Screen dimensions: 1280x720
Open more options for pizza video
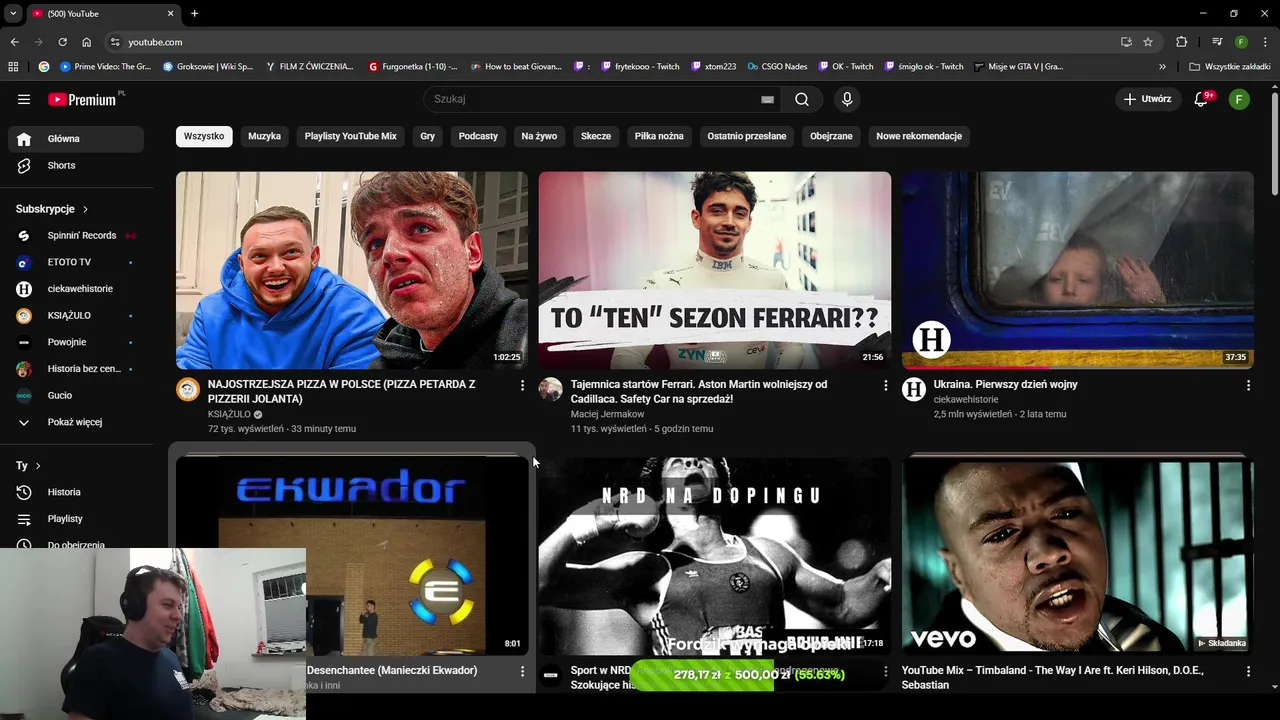point(522,385)
